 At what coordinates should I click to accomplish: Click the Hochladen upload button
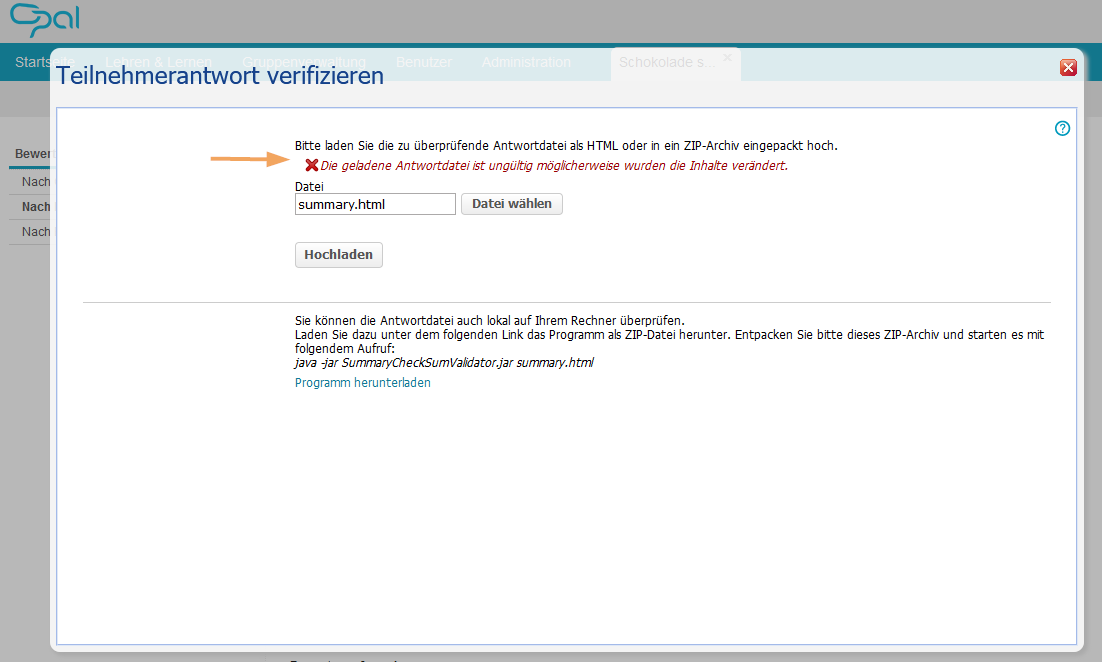tap(339, 255)
